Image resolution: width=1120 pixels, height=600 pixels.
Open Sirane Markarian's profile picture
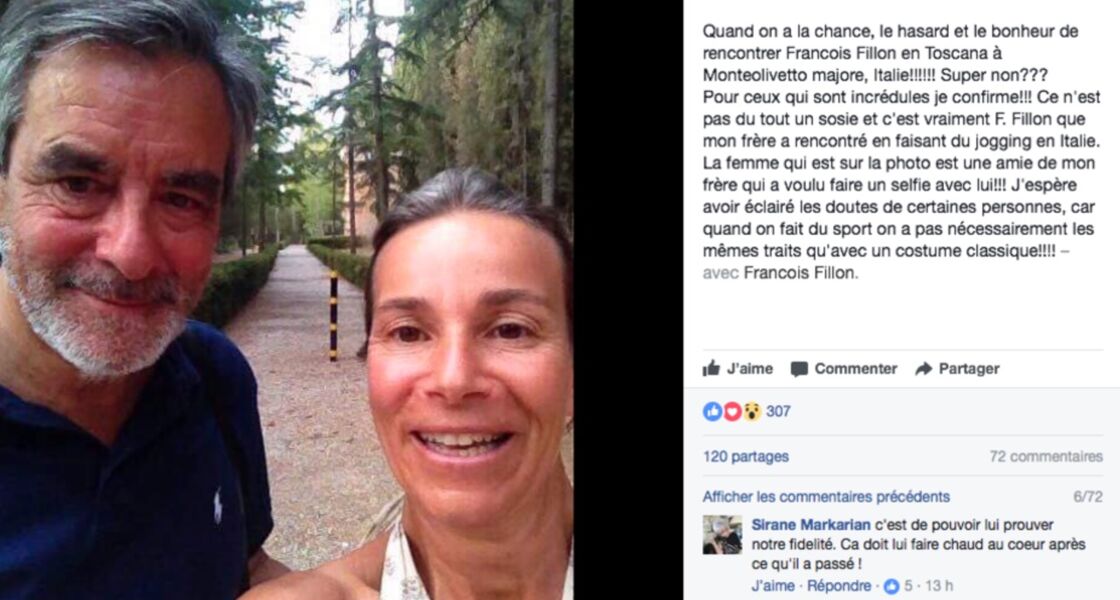(722, 535)
